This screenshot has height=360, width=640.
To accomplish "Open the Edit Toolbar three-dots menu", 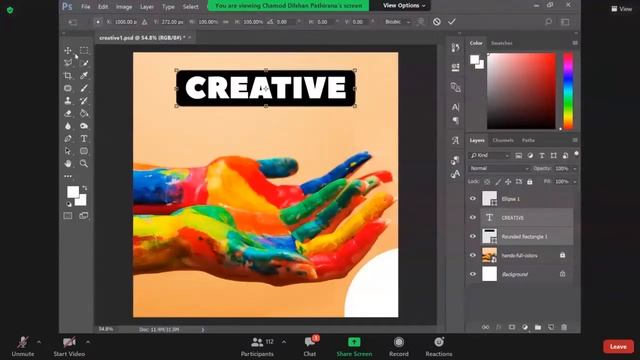I will click(x=68, y=176).
